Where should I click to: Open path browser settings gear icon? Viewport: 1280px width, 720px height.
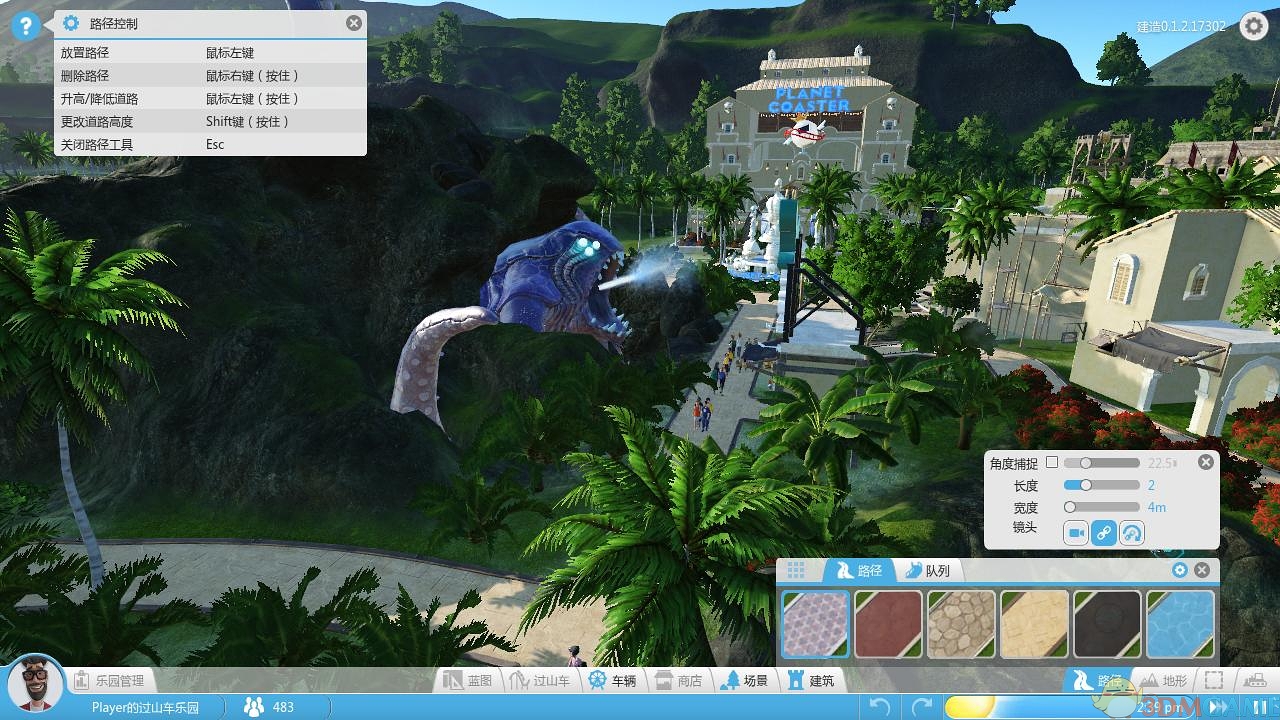tap(1179, 570)
